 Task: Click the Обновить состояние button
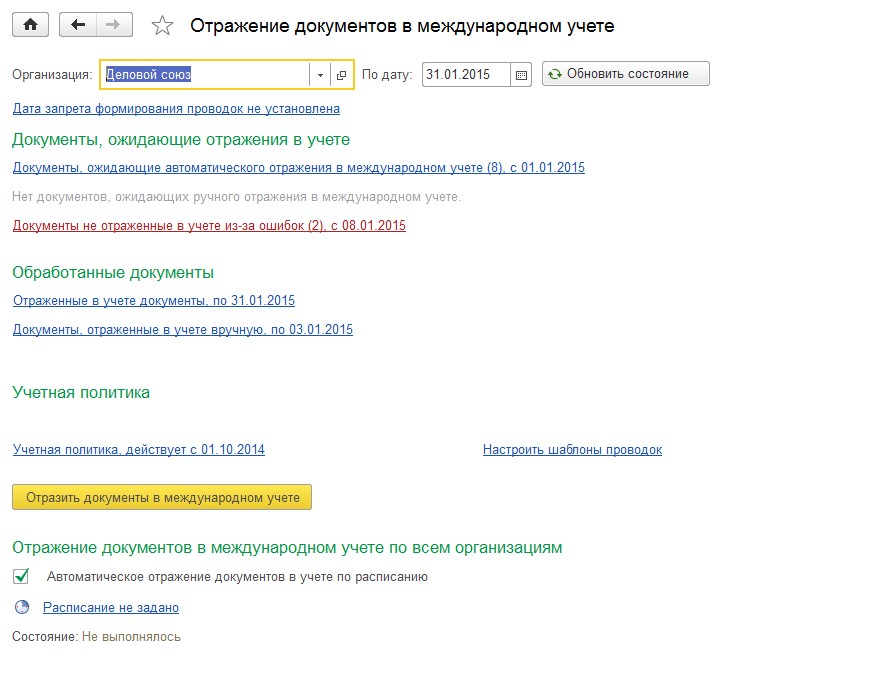click(625, 74)
